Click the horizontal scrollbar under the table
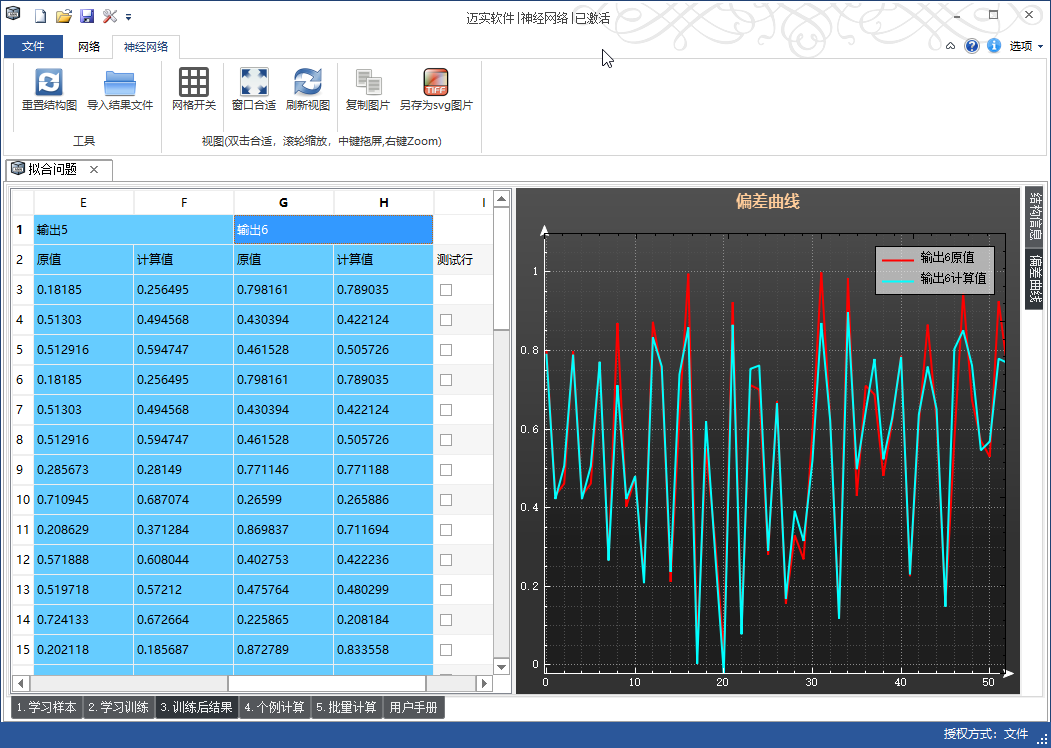Image resolution: width=1051 pixels, height=748 pixels. (250, 683)
